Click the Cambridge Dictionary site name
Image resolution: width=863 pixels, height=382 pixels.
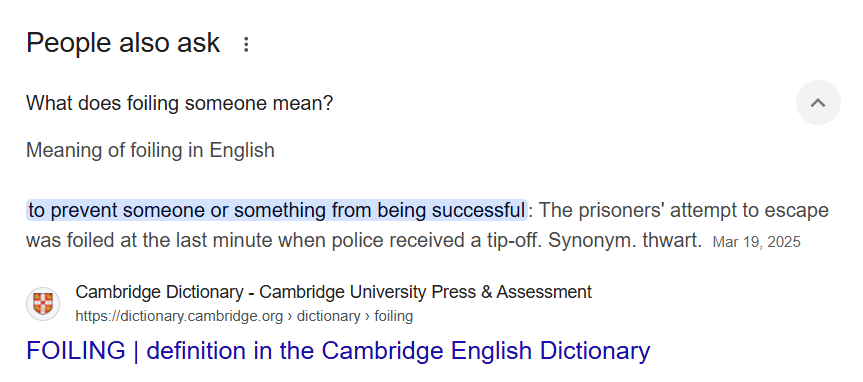tap(159, 292)
